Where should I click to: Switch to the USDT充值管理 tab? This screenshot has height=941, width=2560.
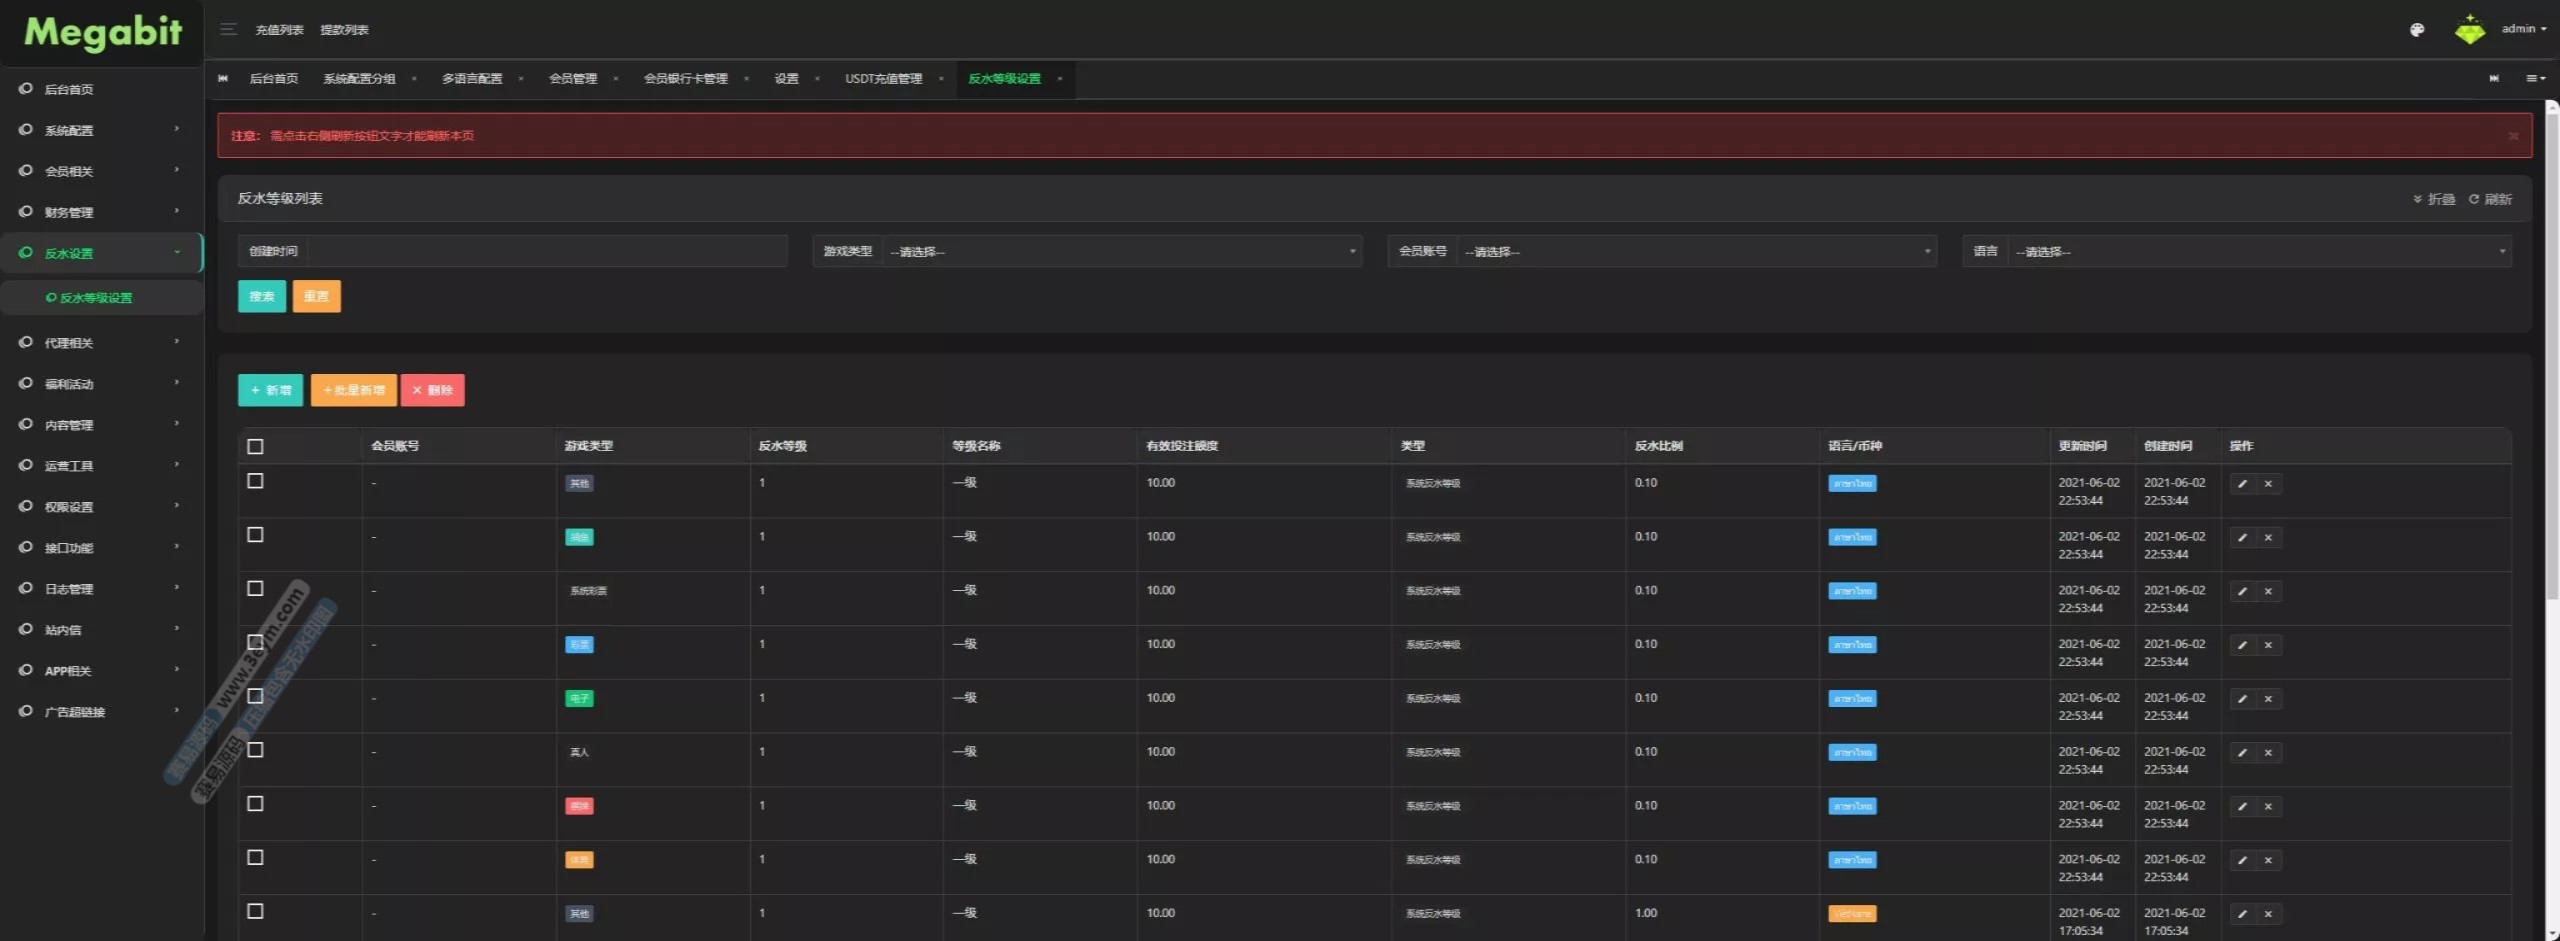click(x=883, y=79)
